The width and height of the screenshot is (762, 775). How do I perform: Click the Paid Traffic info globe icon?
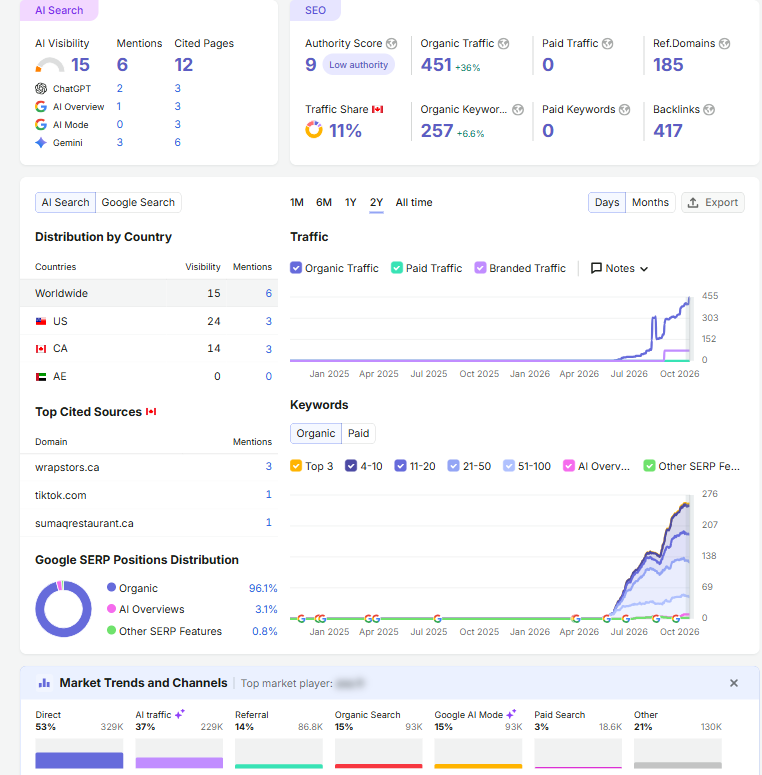[607, 43]
